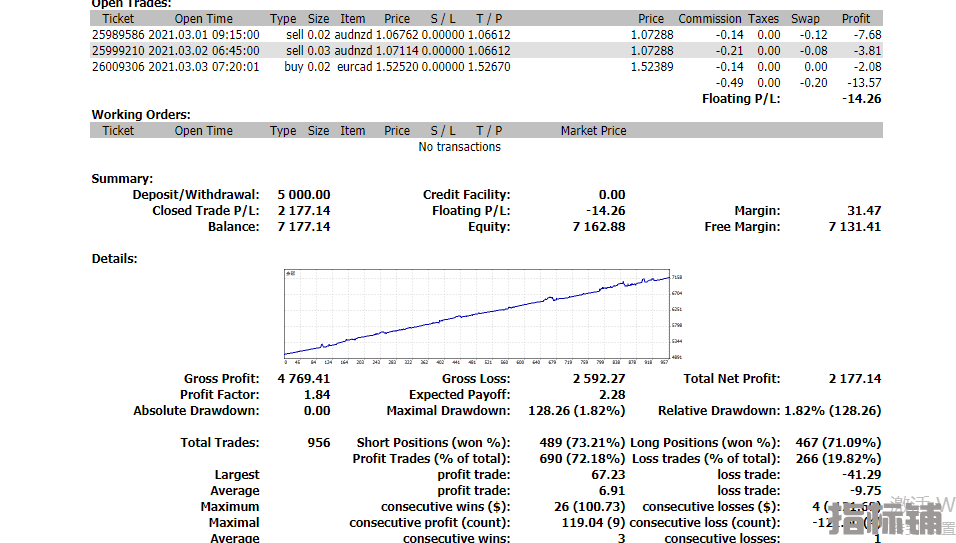
Task: Click Expected Payoff value 2.28
Action: click(x=612, y=394)
